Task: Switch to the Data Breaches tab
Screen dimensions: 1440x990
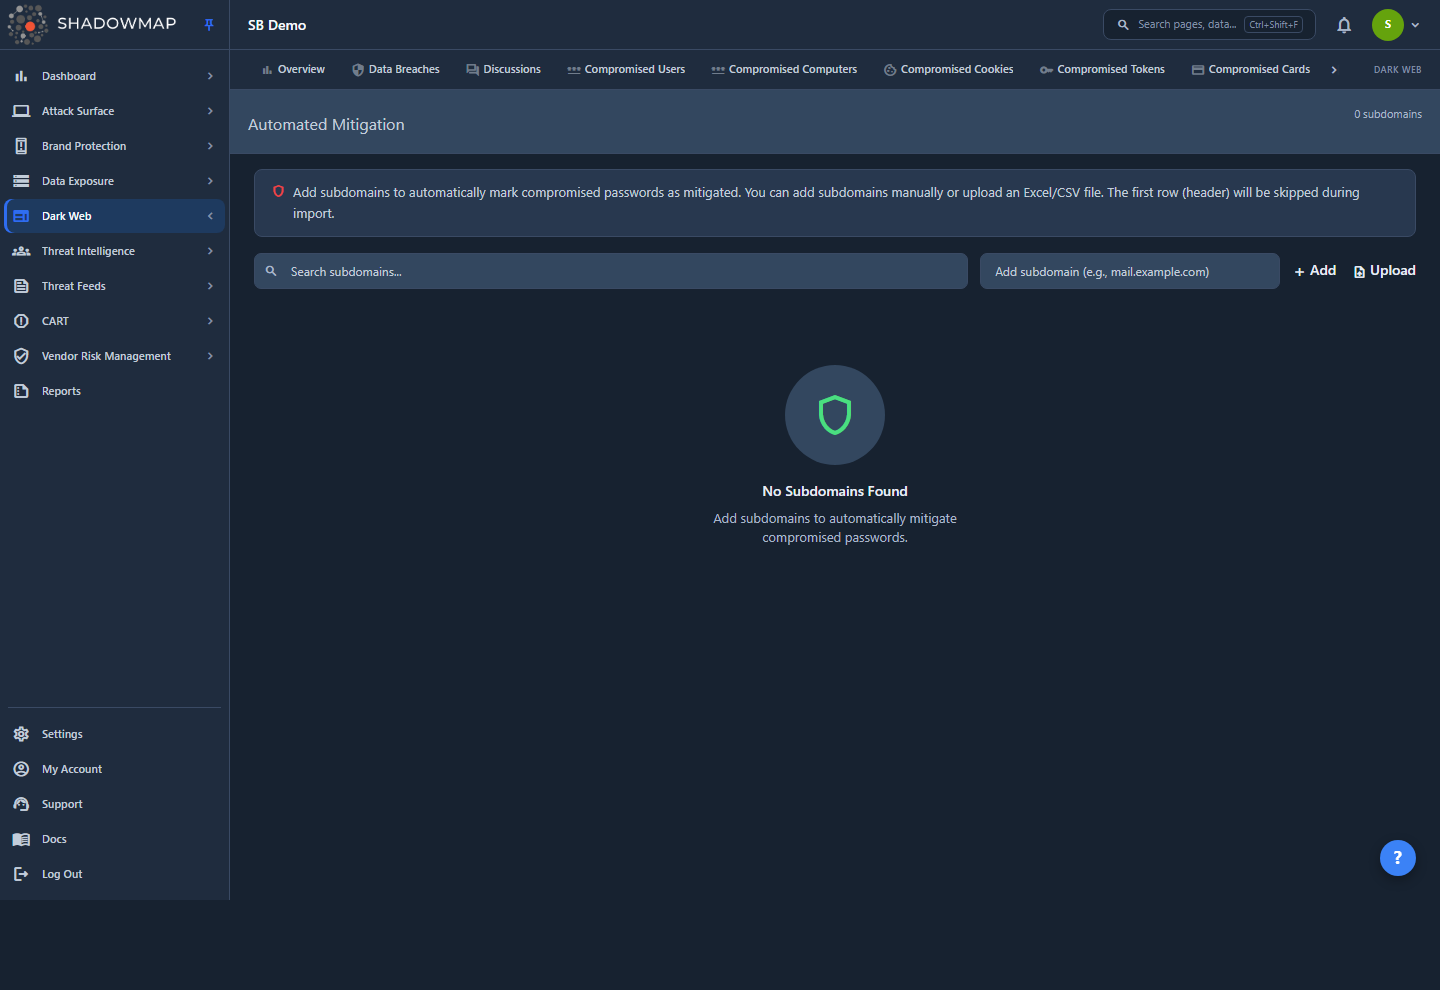Action: 396,70
